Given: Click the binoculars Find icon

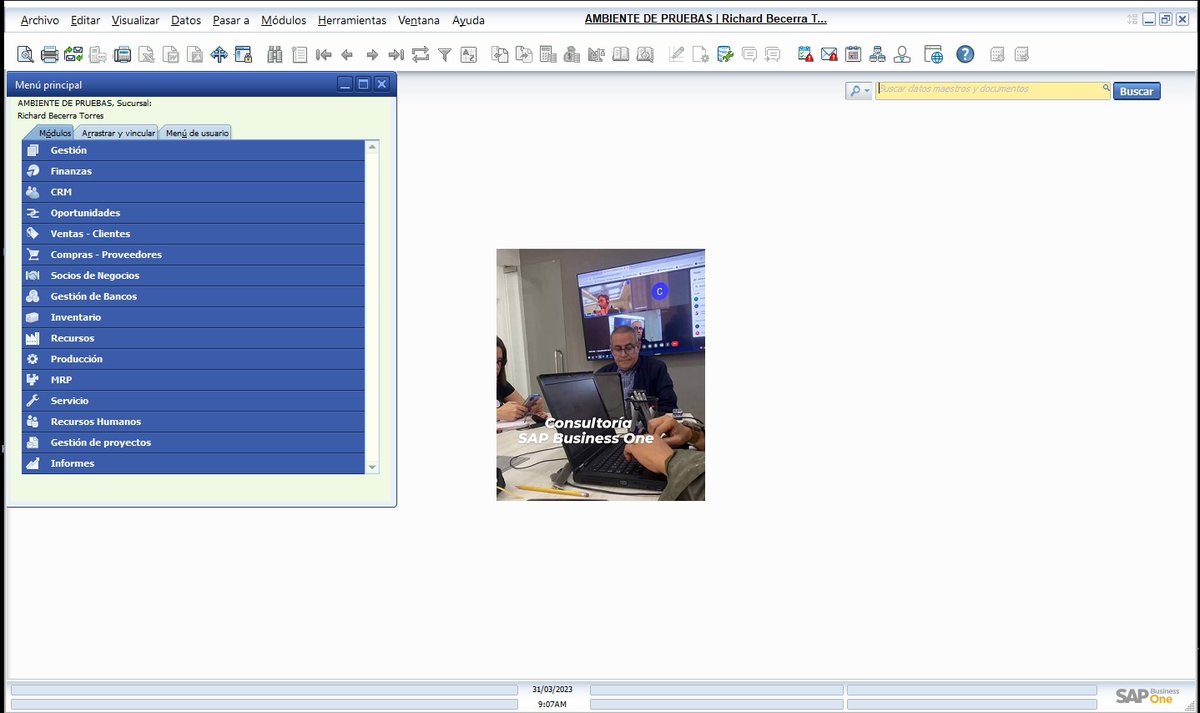Looking at the screenshot, I should (274, 54).
